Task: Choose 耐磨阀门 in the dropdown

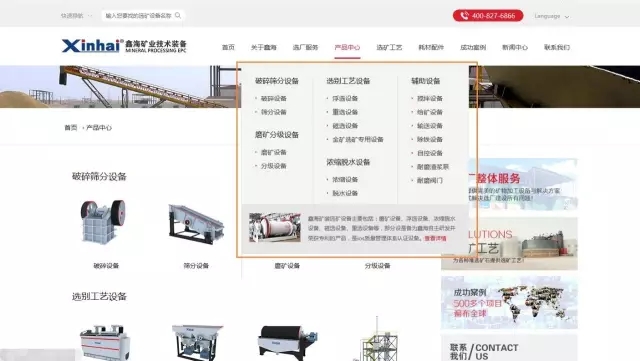Action: (x=429, y=180)
